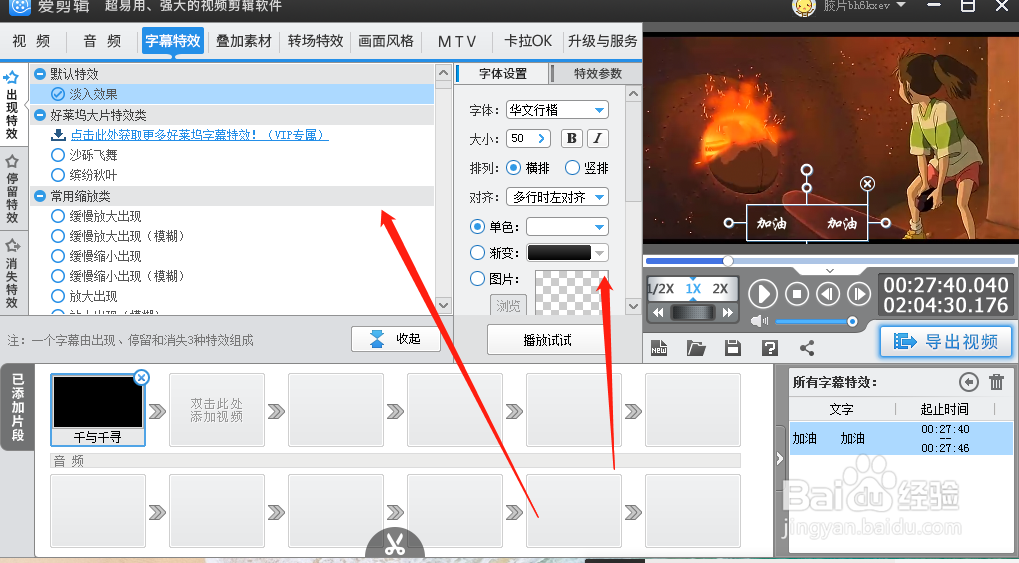Switch to the 视频 tab
This screenshot has height=563, width=1019.
coord(31,41)
